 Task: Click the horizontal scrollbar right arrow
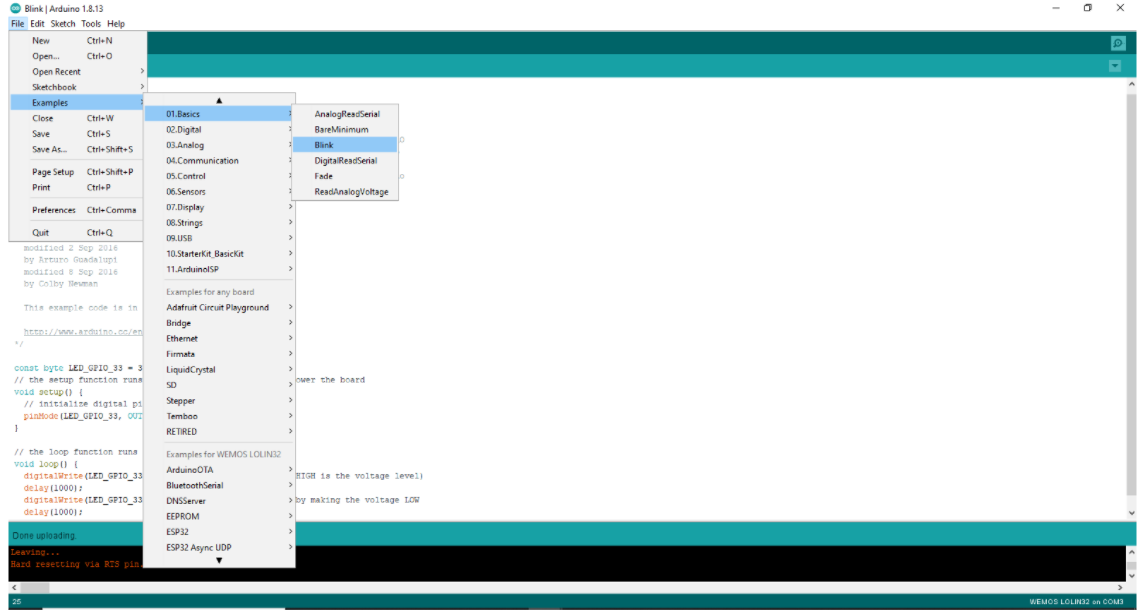pos(1122,587)
